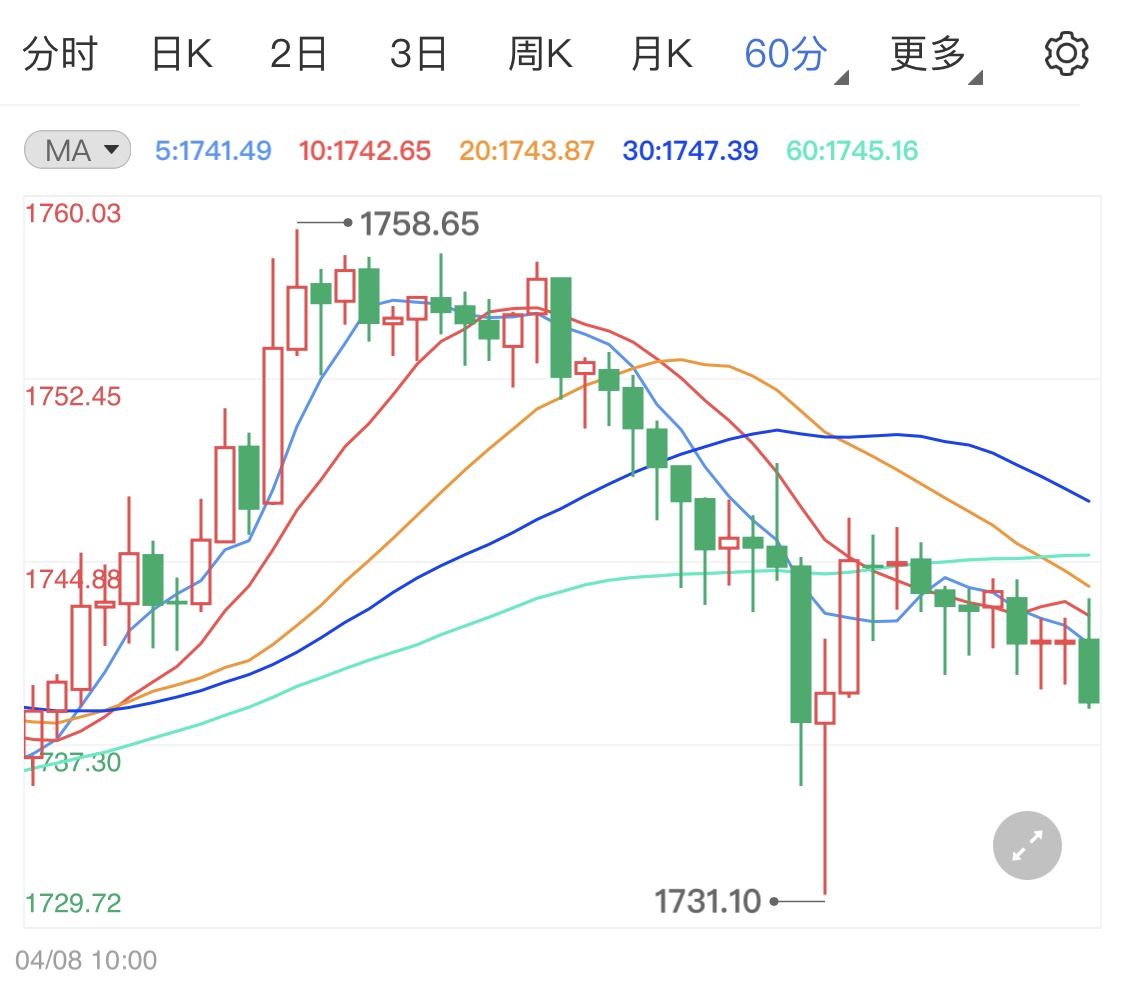This screenshot has width=1125, height=988.
Task: Click the MA60 value 60:1745.16
Action: tap(852, 151)
